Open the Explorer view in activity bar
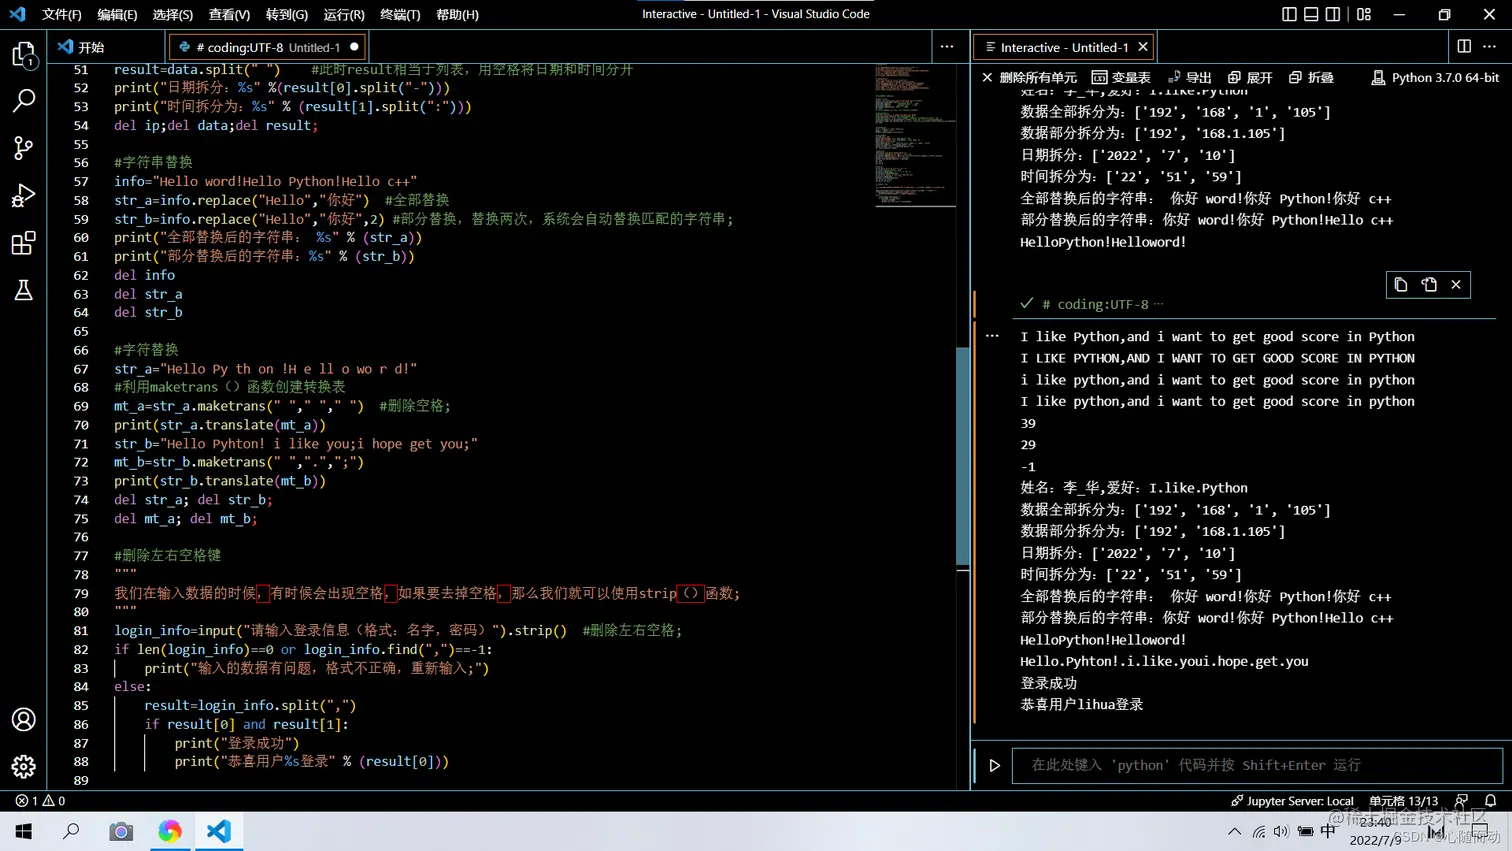 tap(23, 54)
